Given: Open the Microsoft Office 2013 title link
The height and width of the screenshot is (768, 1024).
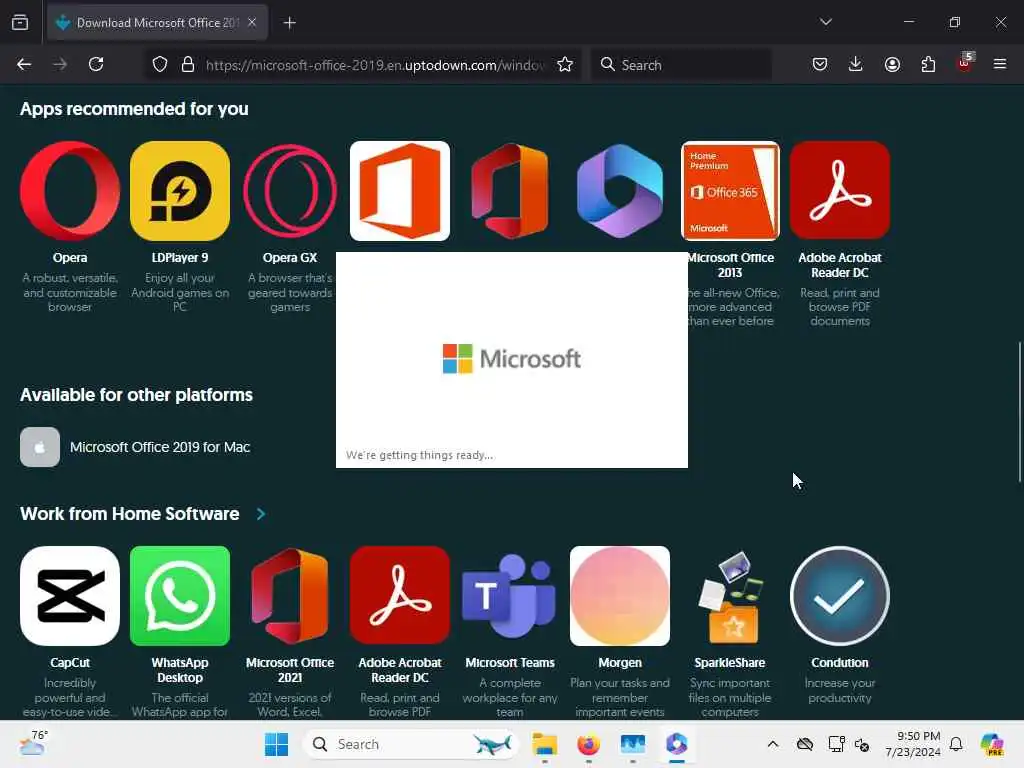Looking at the screenshot, I should click(730, 265).
